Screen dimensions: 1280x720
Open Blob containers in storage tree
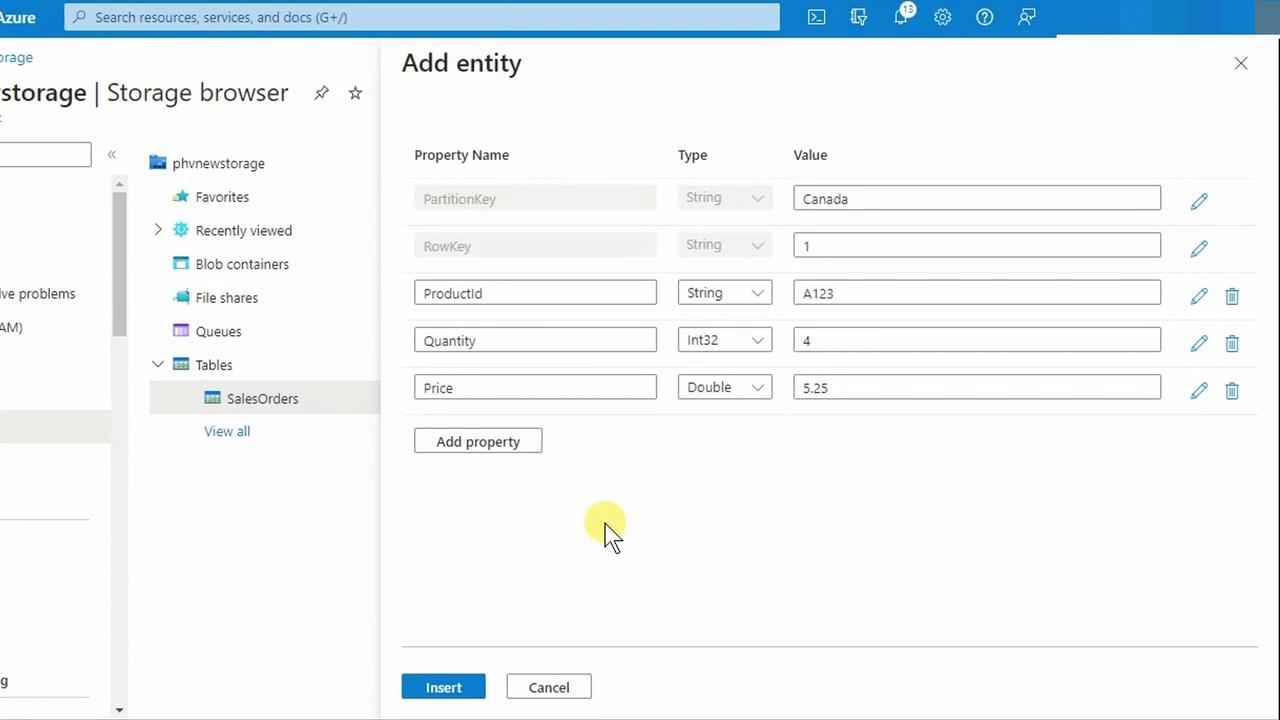tap(242, 264)
